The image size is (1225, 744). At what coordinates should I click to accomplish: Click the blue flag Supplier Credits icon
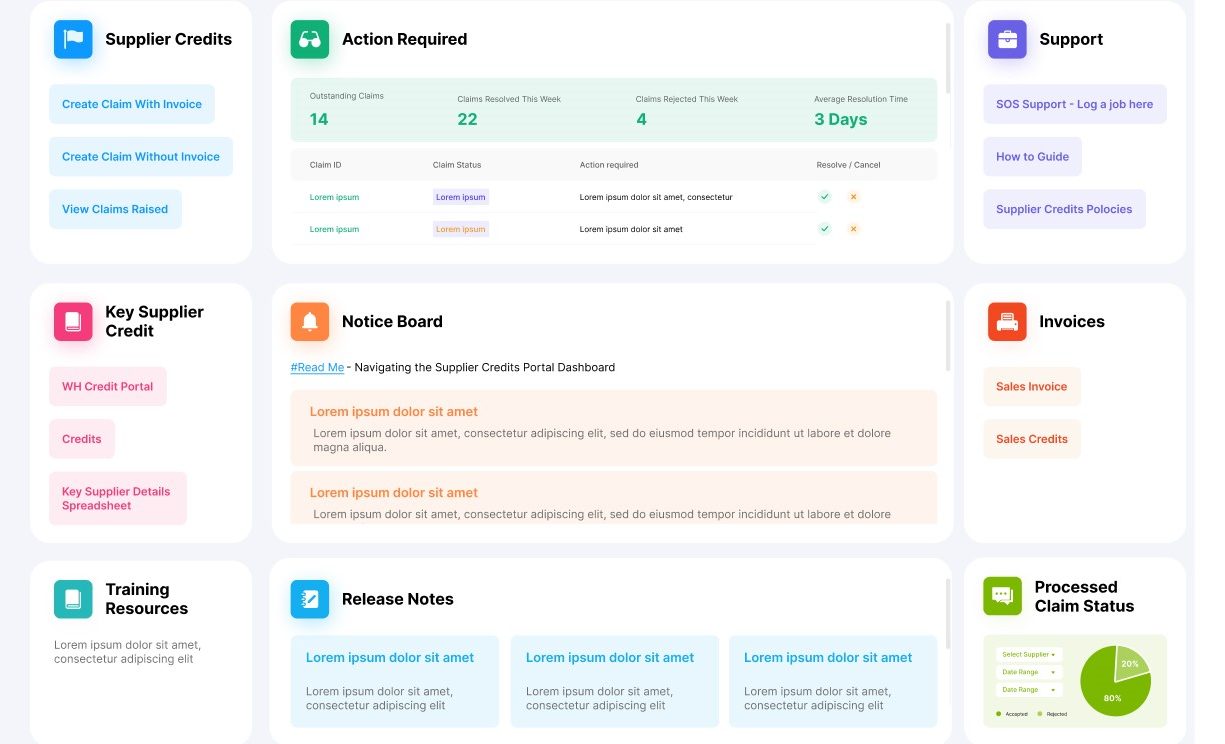point(73,39)
